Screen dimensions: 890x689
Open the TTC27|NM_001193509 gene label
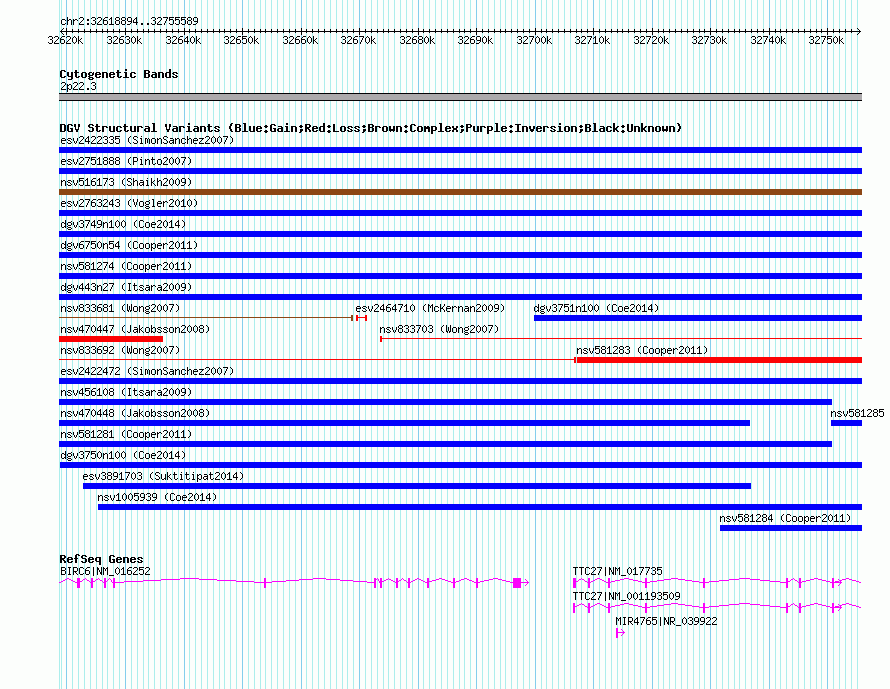[x=626, y=596]
